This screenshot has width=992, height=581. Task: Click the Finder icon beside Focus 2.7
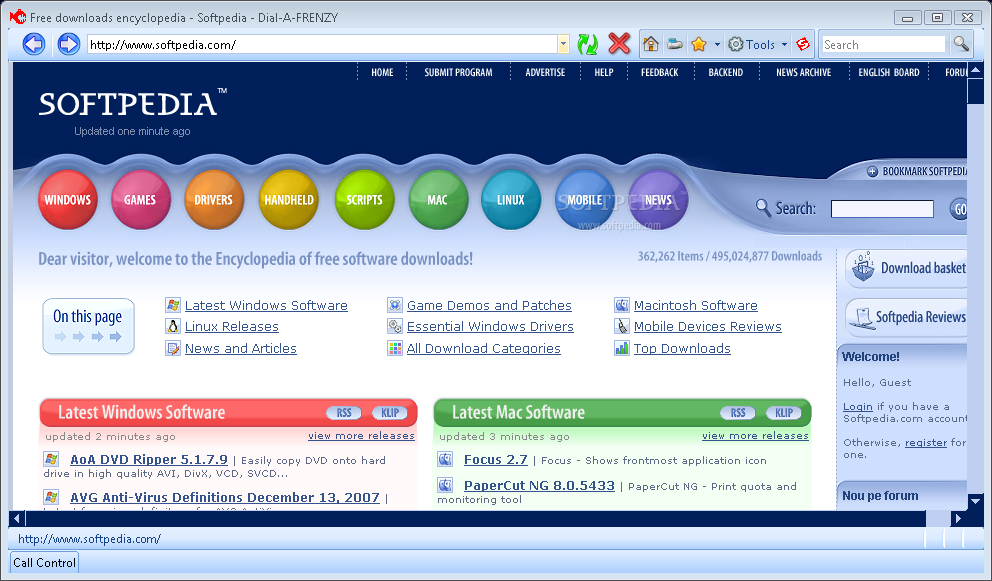(x=445, y=459)
